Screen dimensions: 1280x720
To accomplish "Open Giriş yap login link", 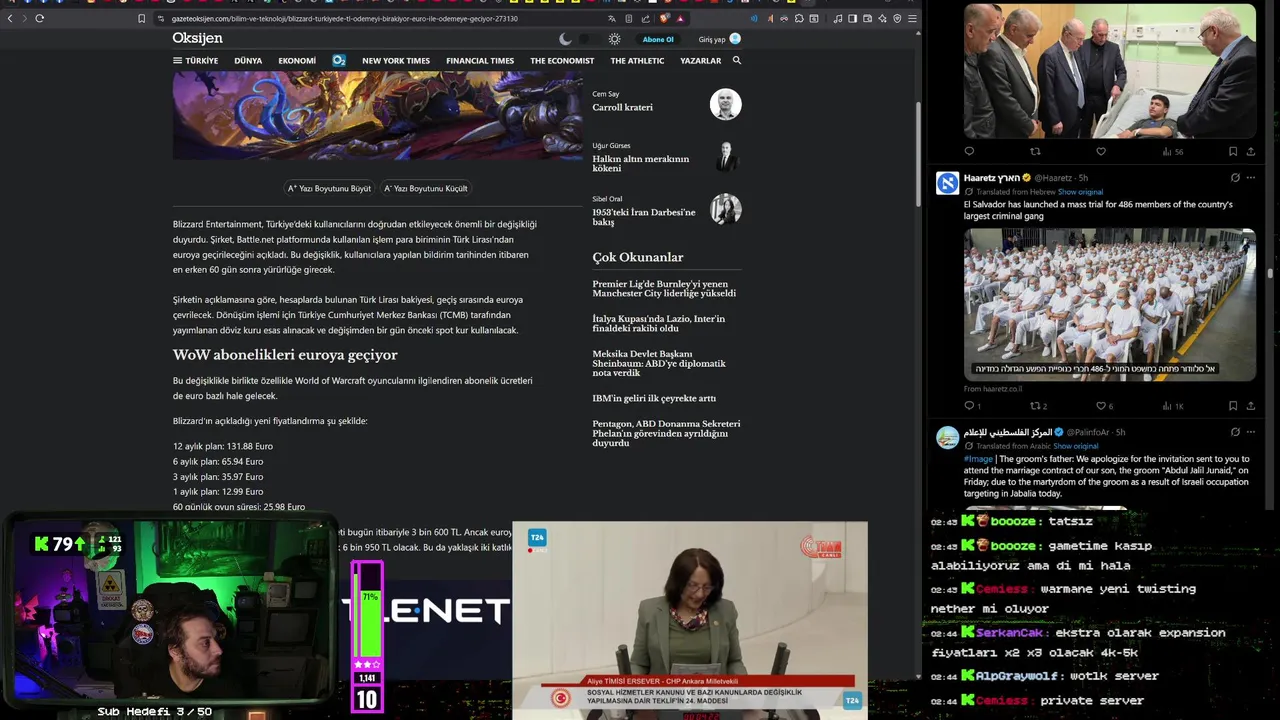I will click(x=719, y=39).
